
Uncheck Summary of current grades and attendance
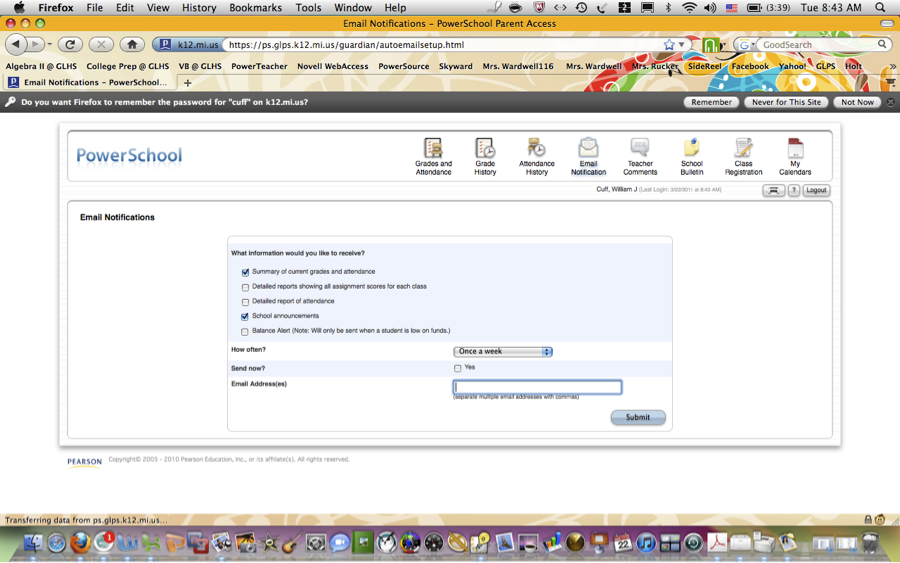245,272
